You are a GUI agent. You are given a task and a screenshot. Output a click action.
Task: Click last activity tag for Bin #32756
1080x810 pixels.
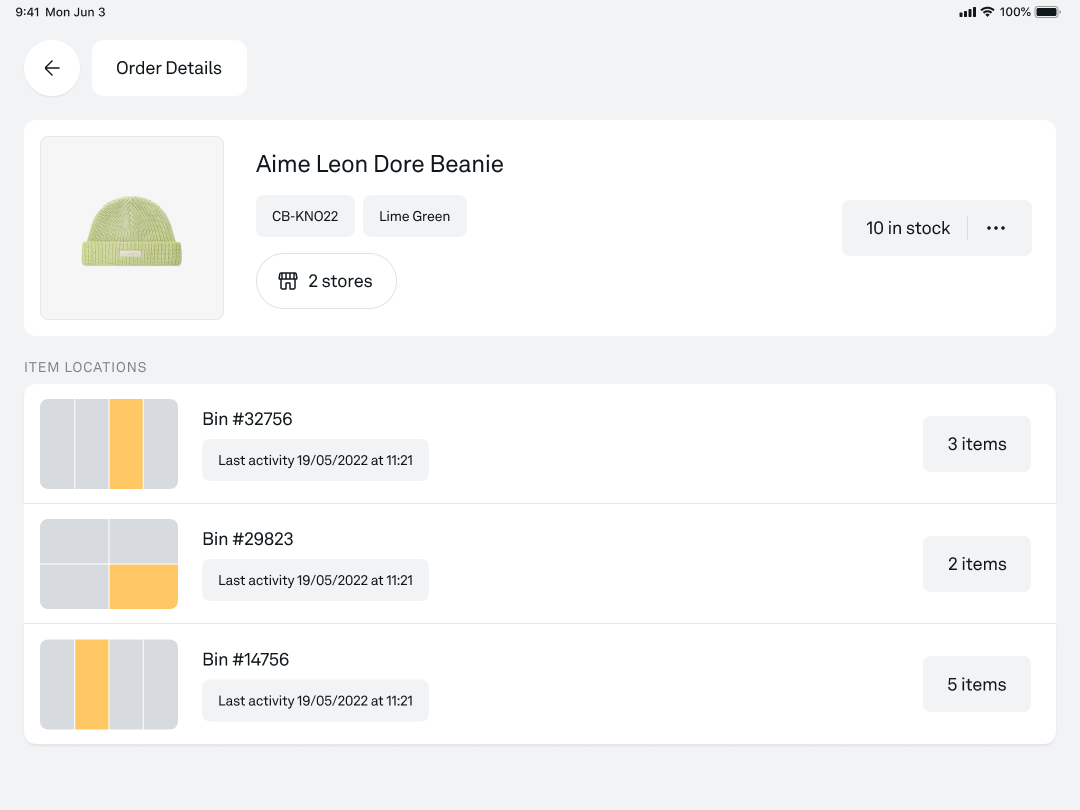tap(315, 460)
